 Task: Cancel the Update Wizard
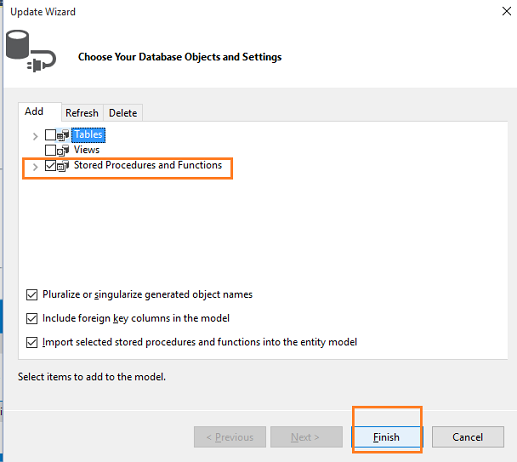(x=468, y=437)
